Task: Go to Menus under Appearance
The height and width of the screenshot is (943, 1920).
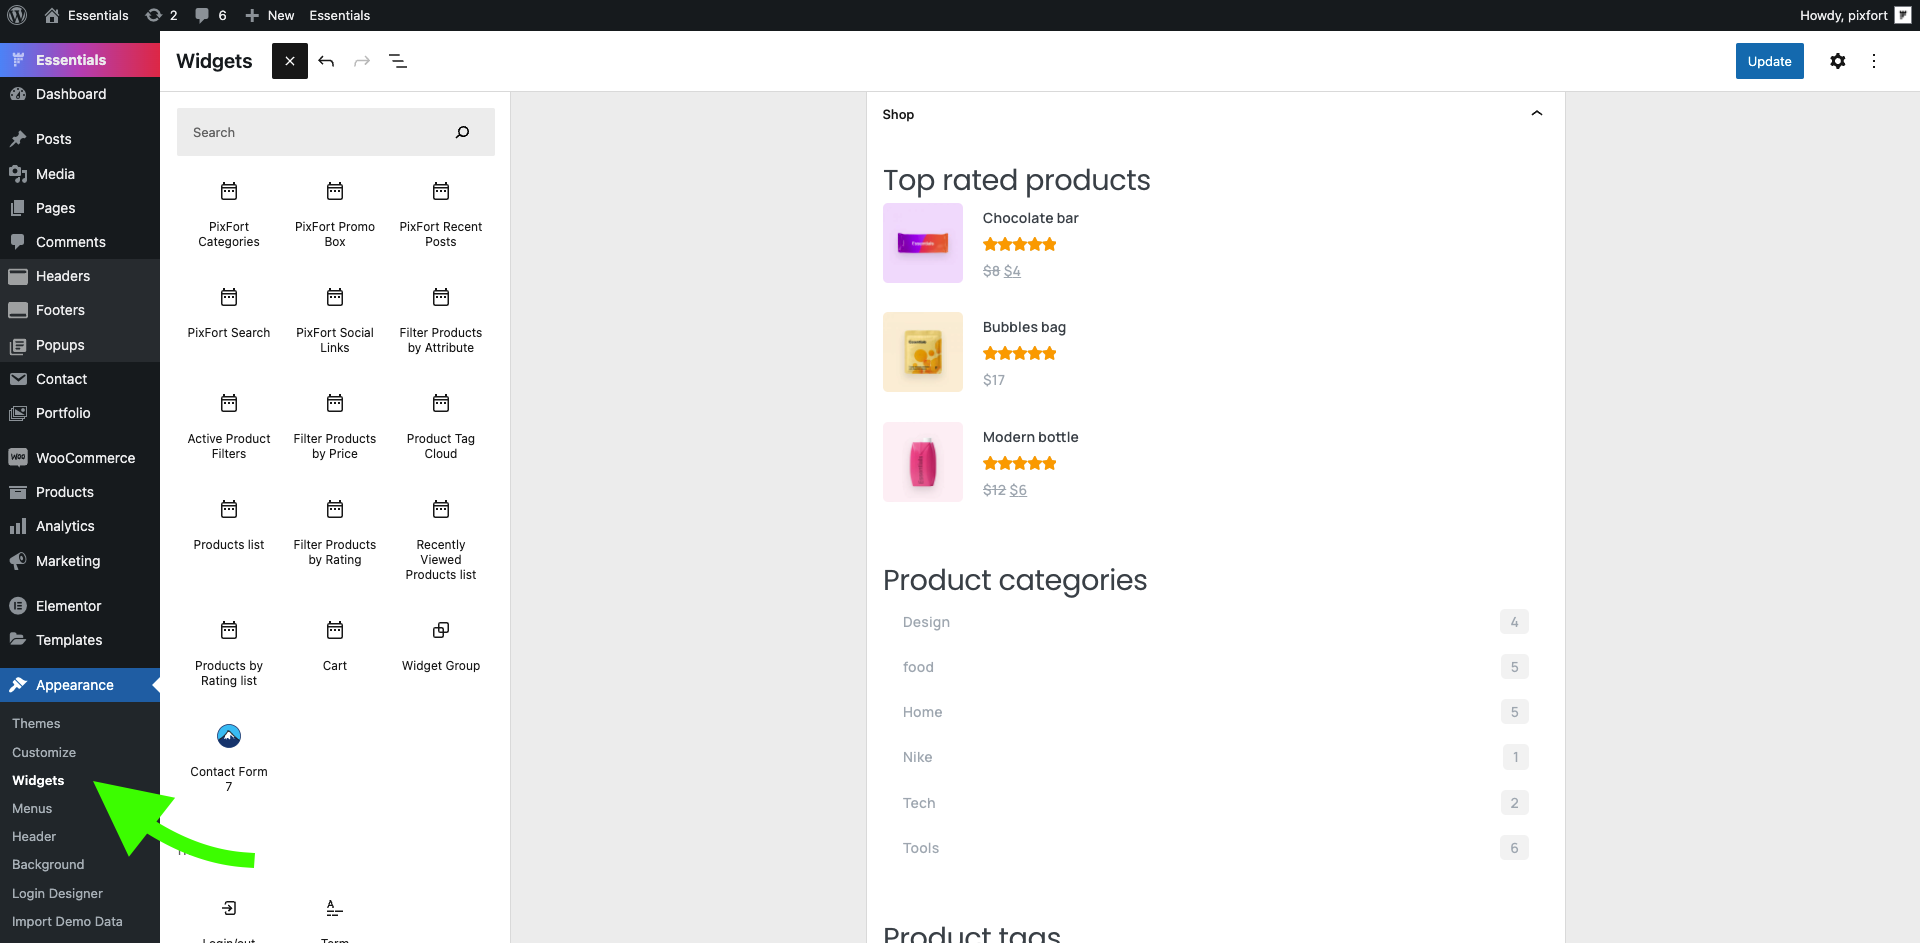Action: click(x=32, y=808)
